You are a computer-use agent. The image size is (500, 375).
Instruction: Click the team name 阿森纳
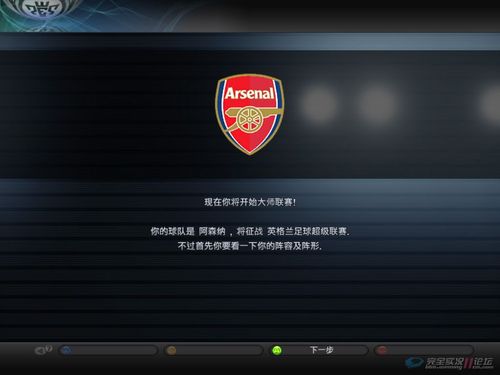pyautogui.click(x=212, y=231)
